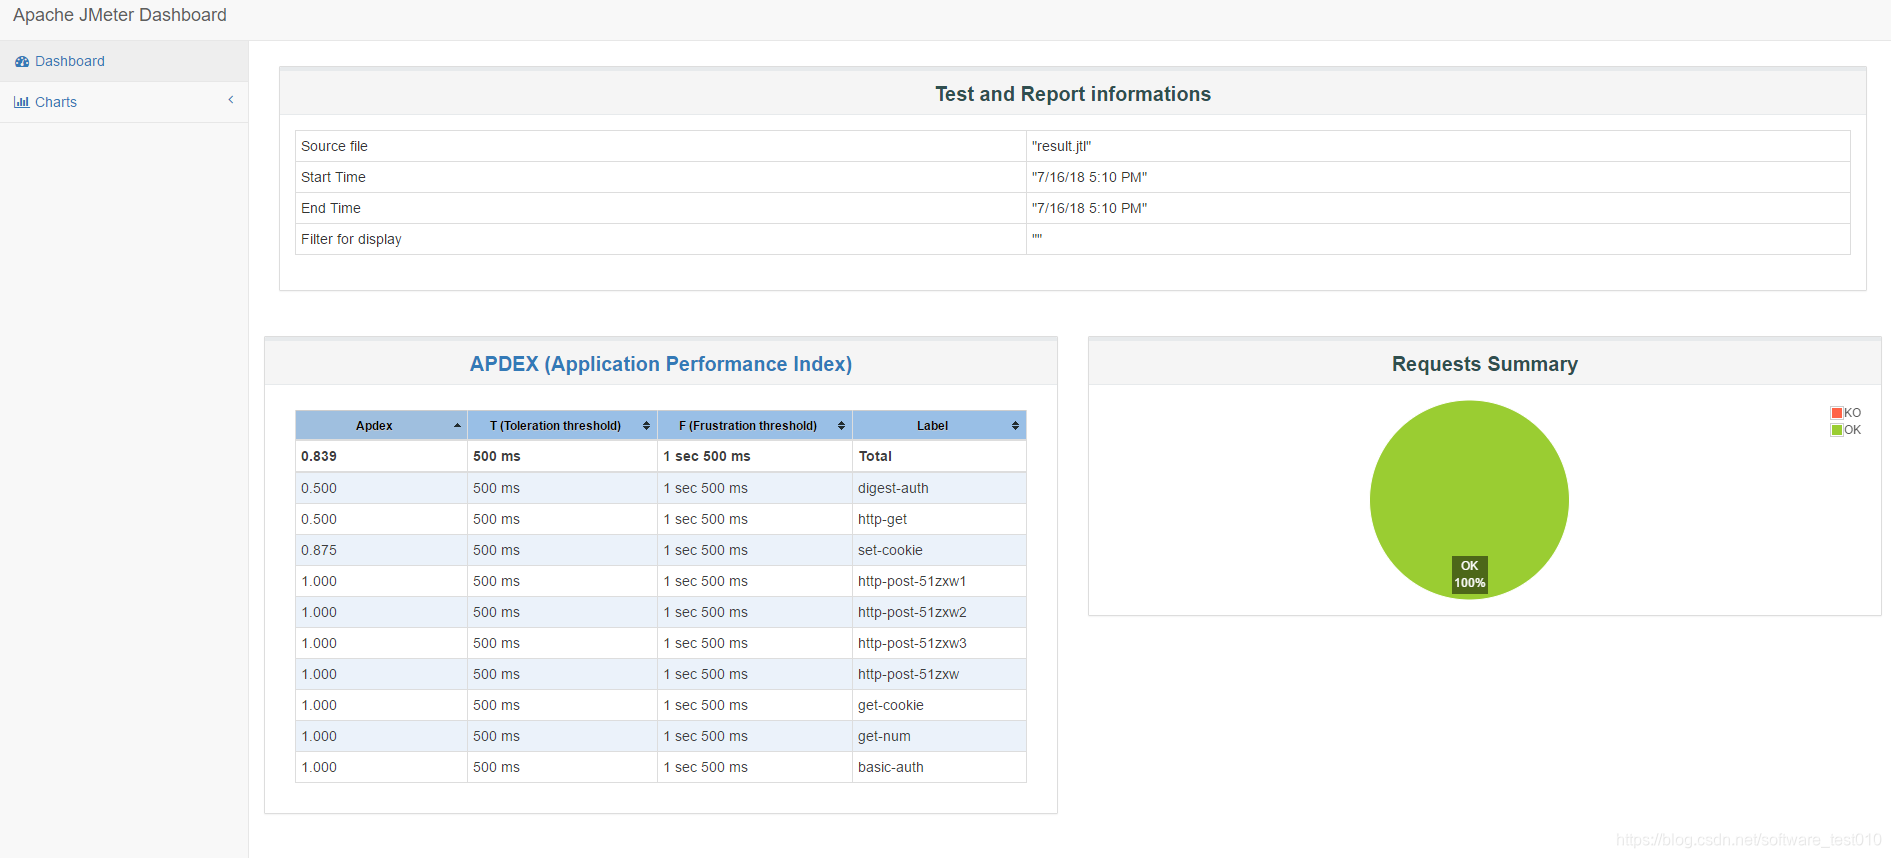Click the Source file row label
This screenshot has height=858, width=1891.
pos(334,146)
